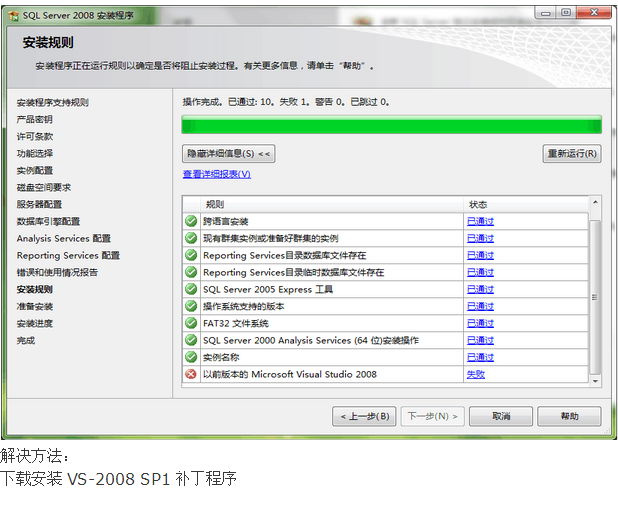Click check icon for SQL Server 2000 Analysis Services
The width and height of the screenshot is (618, 510).
(x=191, y=340)
